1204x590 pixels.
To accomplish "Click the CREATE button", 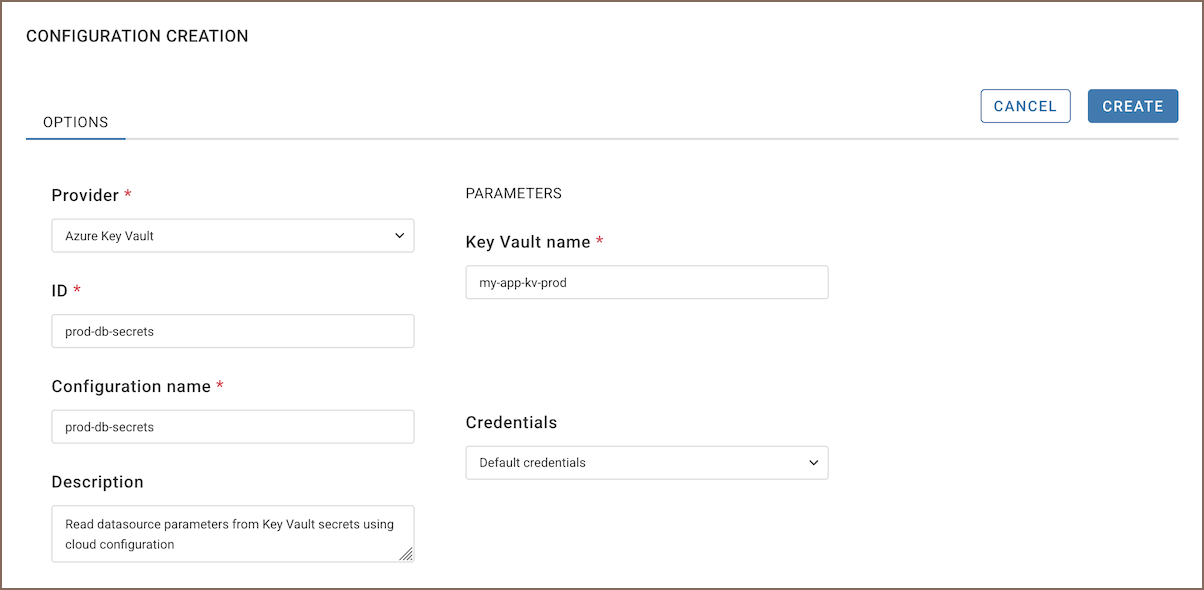I will pos(1133,106).
